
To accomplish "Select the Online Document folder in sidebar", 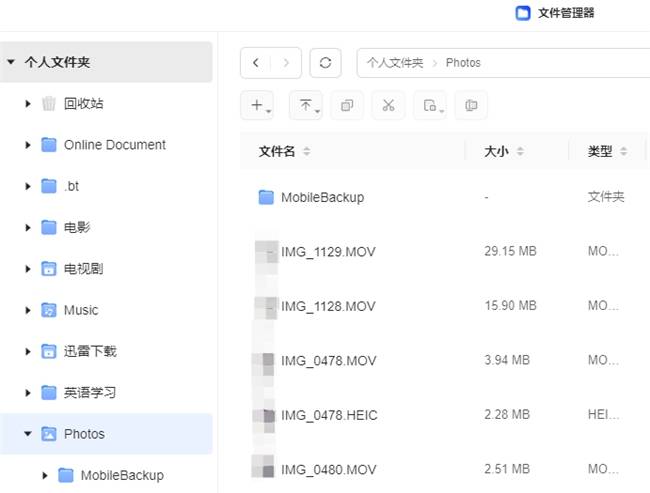I will [x=114, y=145].
